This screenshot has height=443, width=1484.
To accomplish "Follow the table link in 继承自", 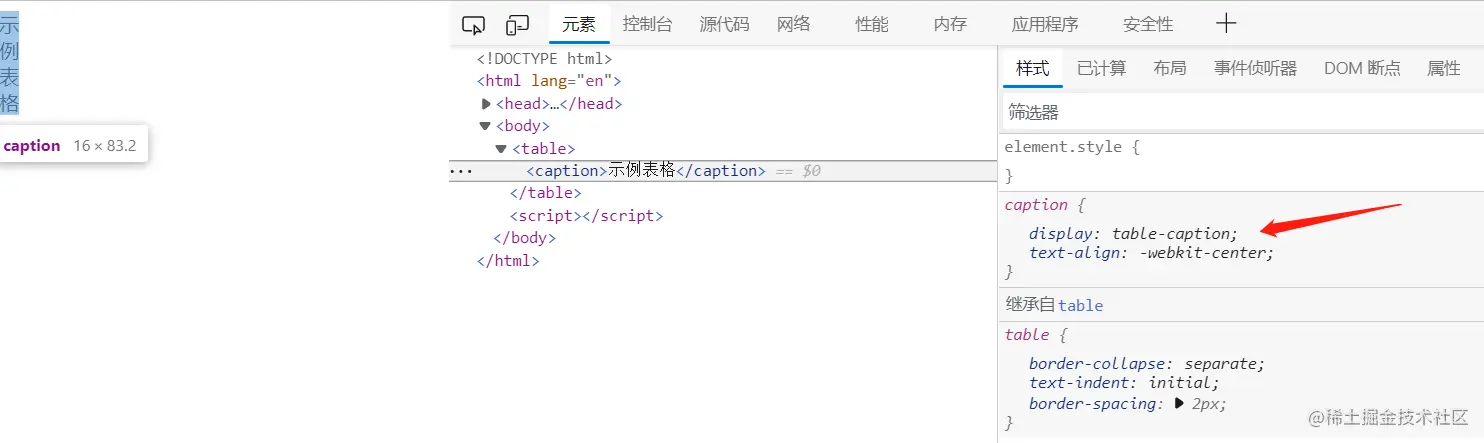I will pyautogui.click(x=1081, y=305).
